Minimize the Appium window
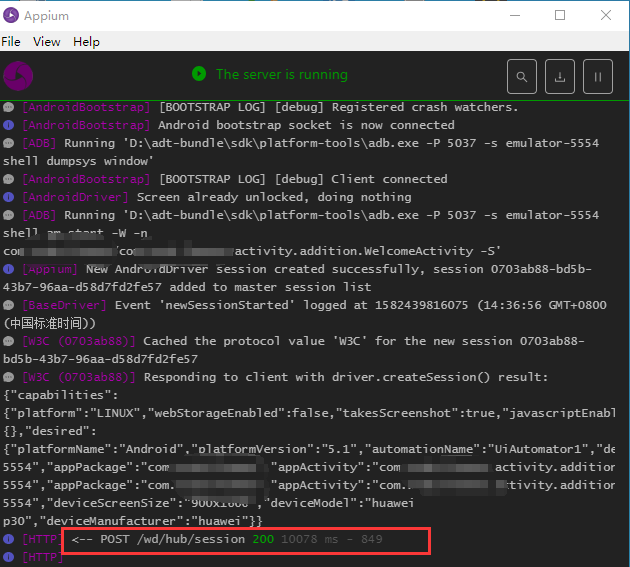This screenshot has width=630, height=567. tap(515, 15)
